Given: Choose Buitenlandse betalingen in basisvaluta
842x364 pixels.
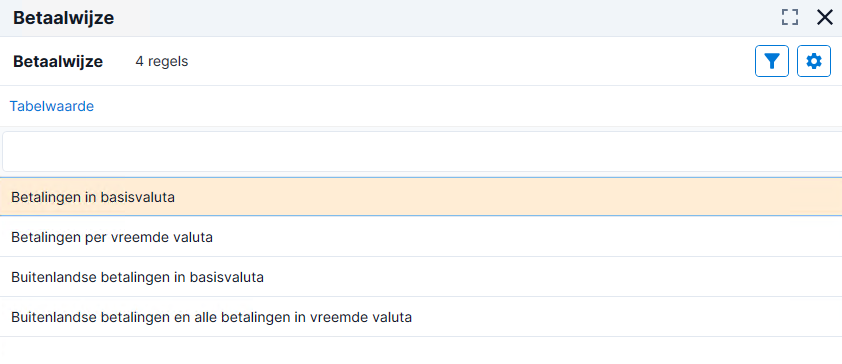Looking at the screenshot, I should pyautogui.click(x=421, y=277).
